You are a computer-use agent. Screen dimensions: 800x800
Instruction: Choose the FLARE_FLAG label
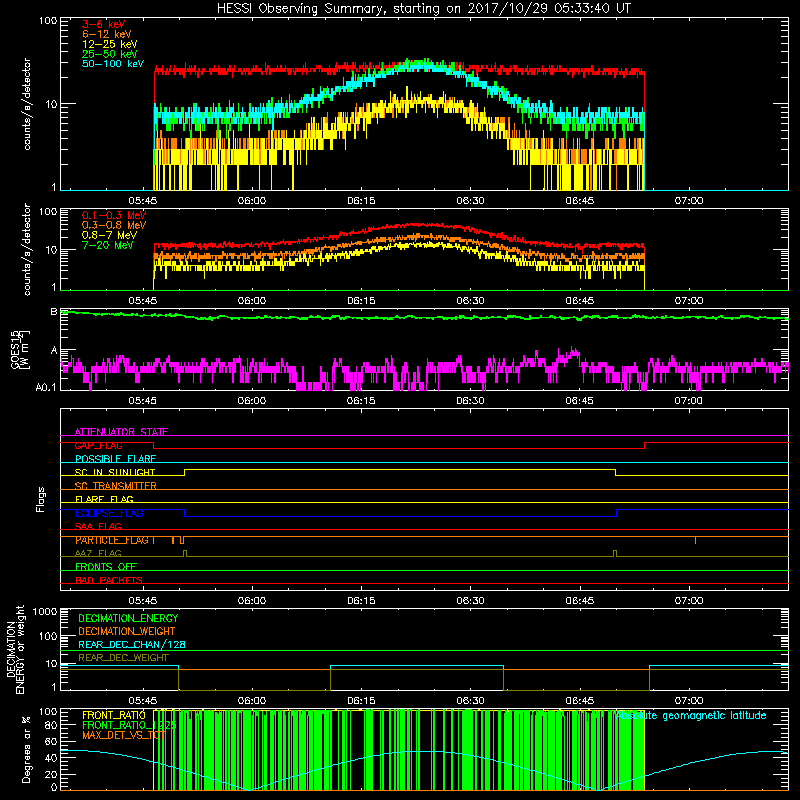104,499
